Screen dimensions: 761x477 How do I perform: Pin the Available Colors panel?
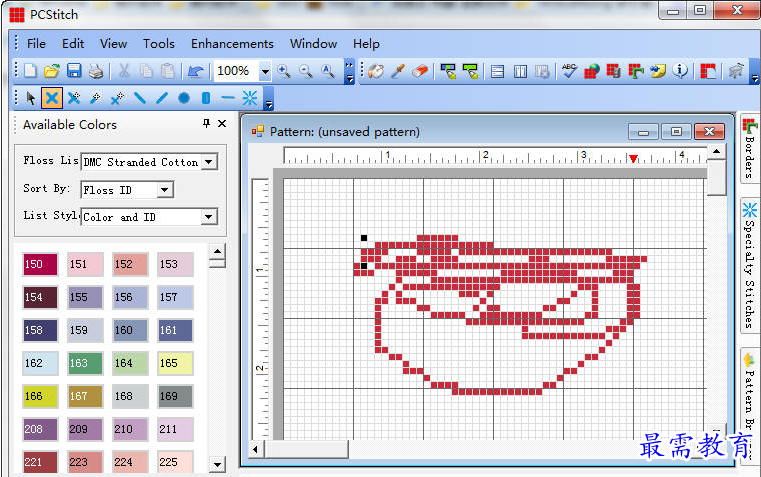[206, 123]
